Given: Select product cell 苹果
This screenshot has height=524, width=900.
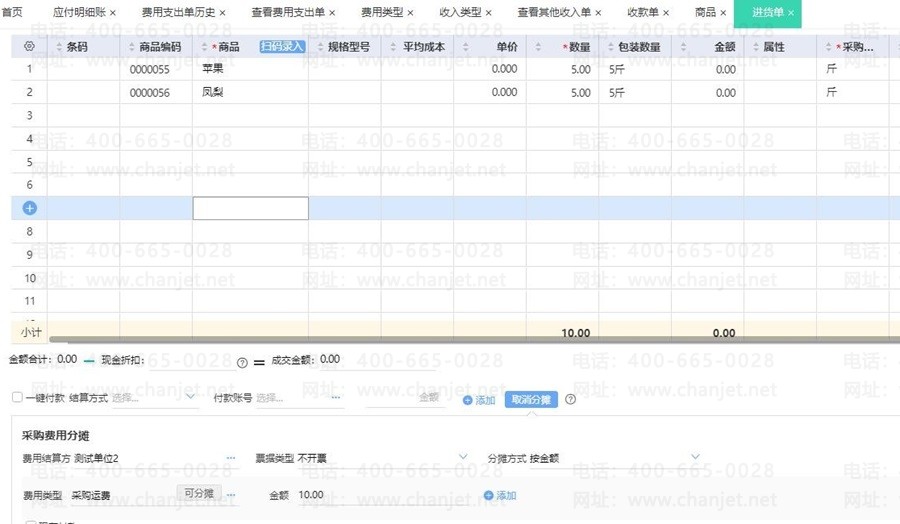Looking at the screenshot, I should click(x=250, y=69).
